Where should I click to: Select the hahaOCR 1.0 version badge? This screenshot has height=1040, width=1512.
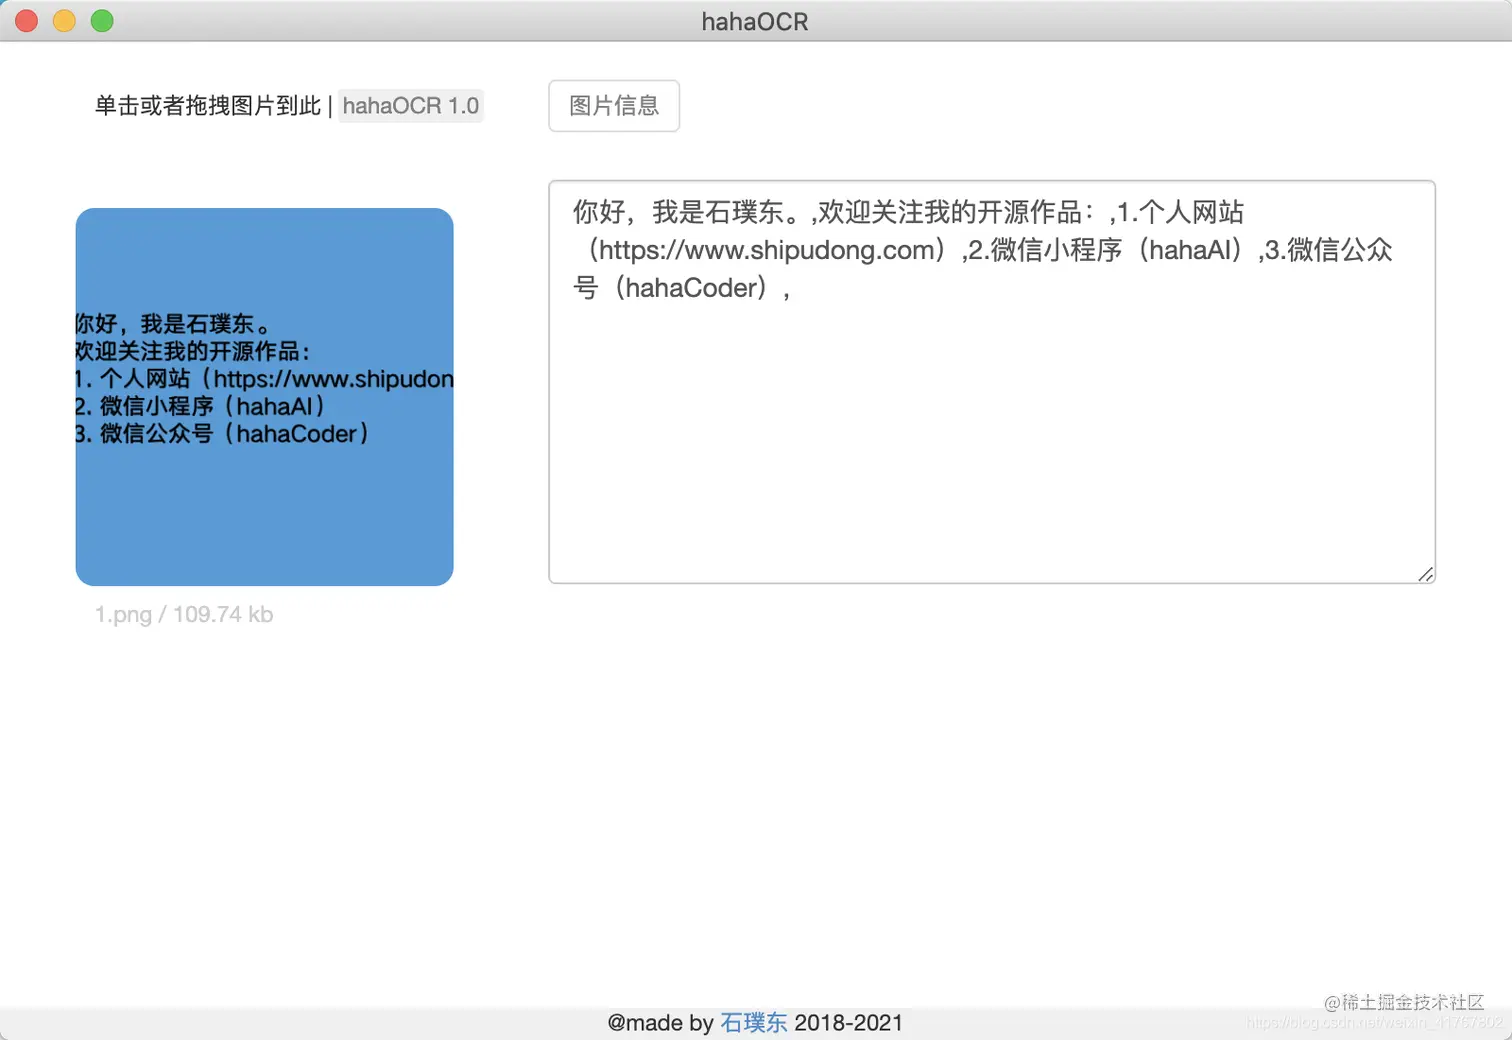411,106
